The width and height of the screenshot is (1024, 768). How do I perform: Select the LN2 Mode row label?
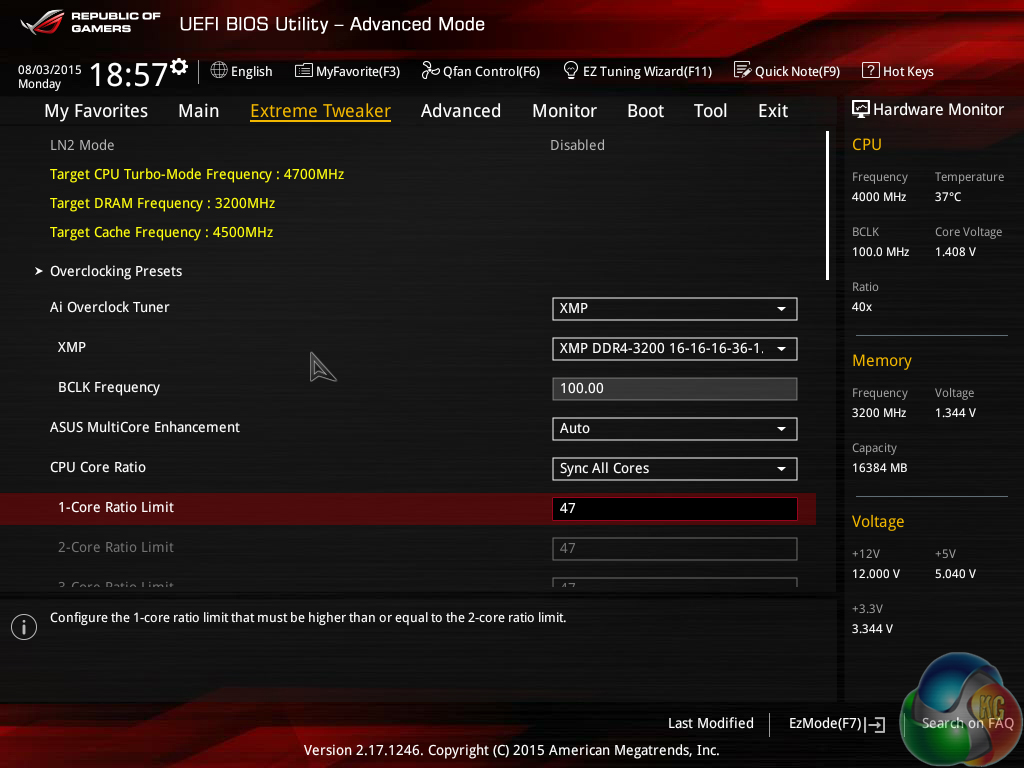[82, 145]
